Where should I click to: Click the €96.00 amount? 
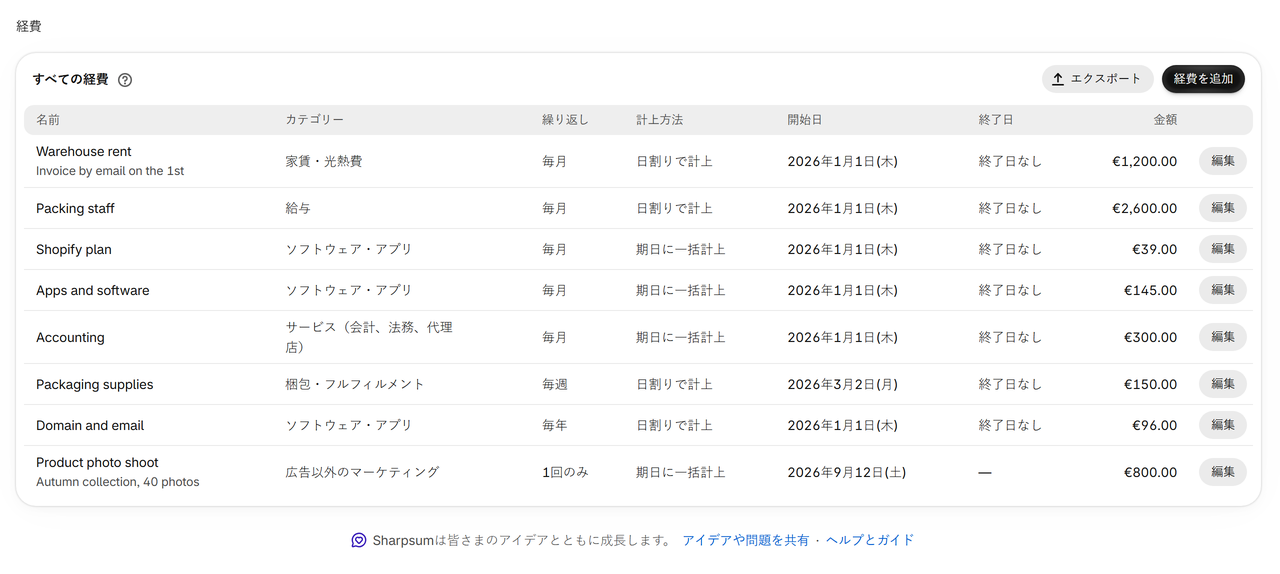(1154, 425)
